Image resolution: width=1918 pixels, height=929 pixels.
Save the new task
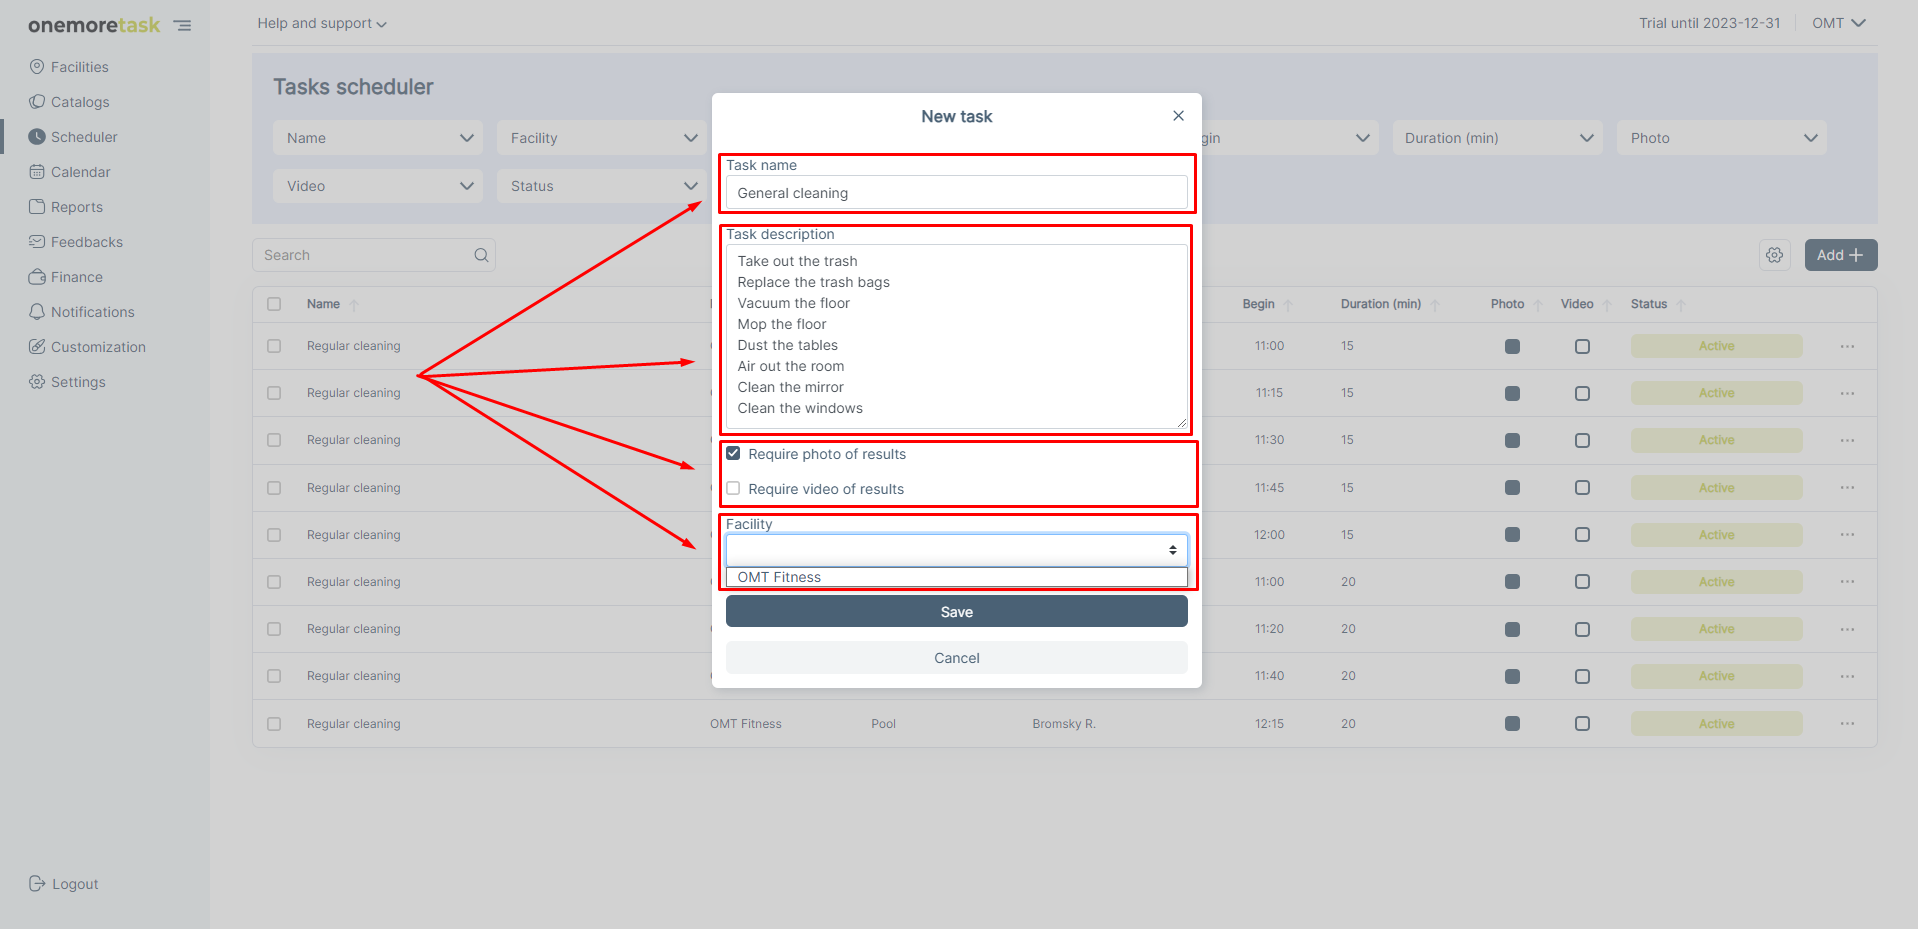coord(957,611)
